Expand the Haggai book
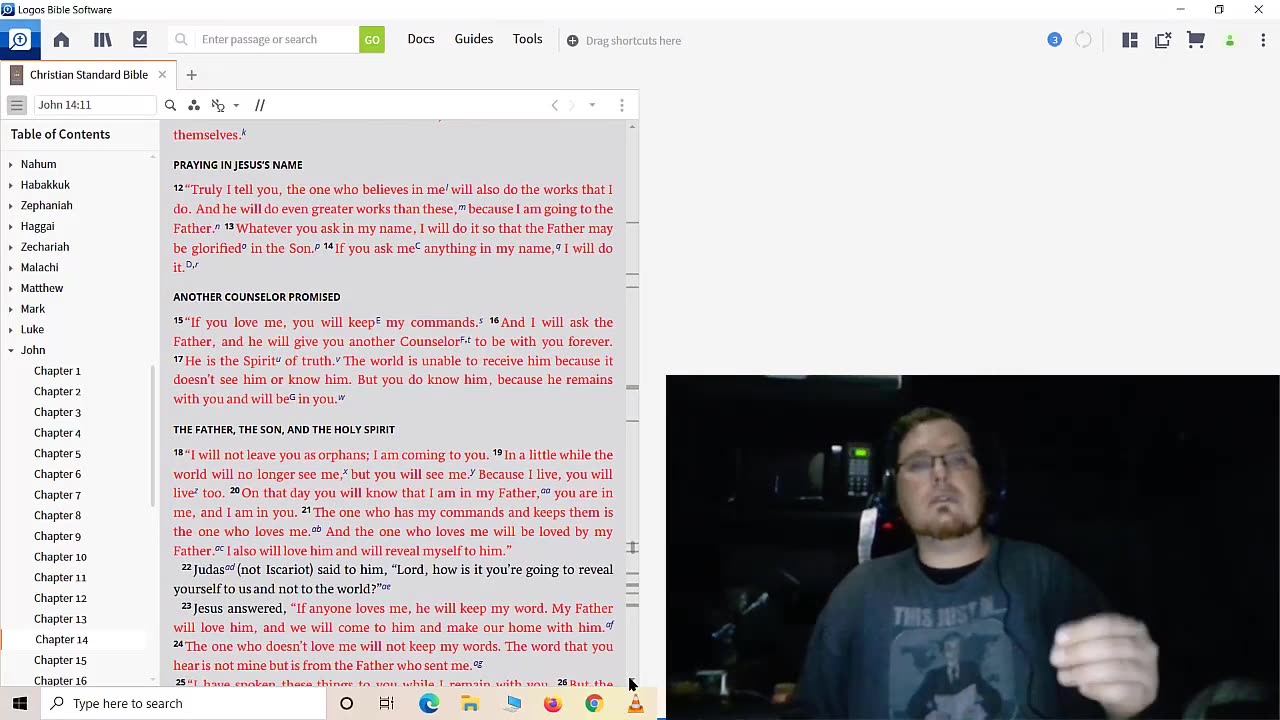The image size is (1280, 720). coord(11,226)
